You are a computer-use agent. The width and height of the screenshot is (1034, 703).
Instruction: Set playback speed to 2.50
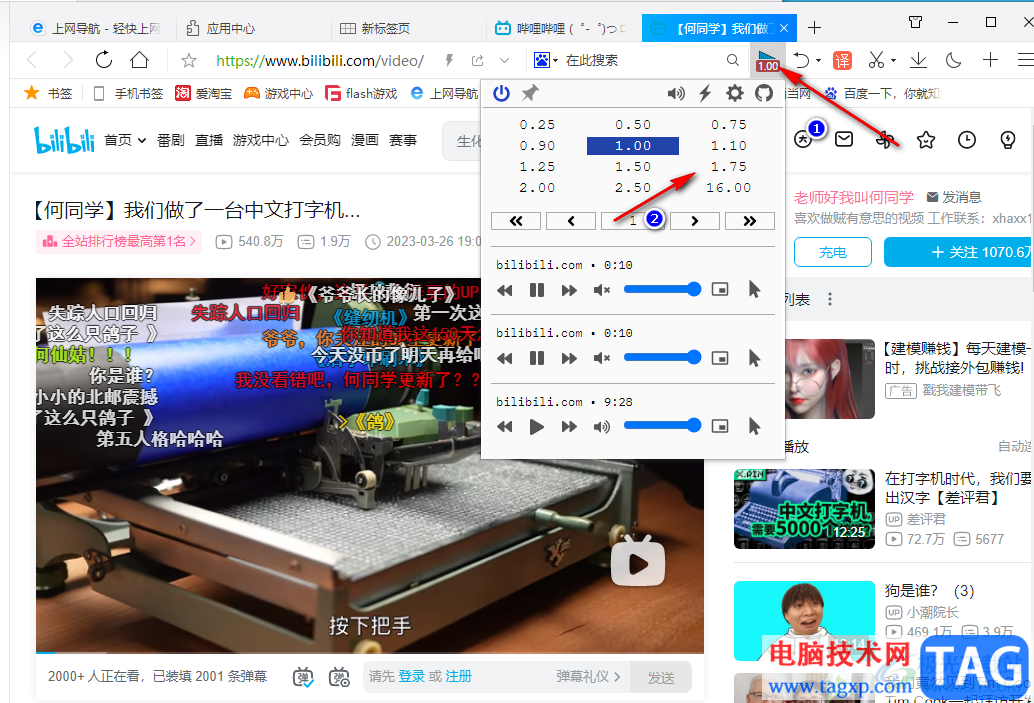click(x=633, y=188)
